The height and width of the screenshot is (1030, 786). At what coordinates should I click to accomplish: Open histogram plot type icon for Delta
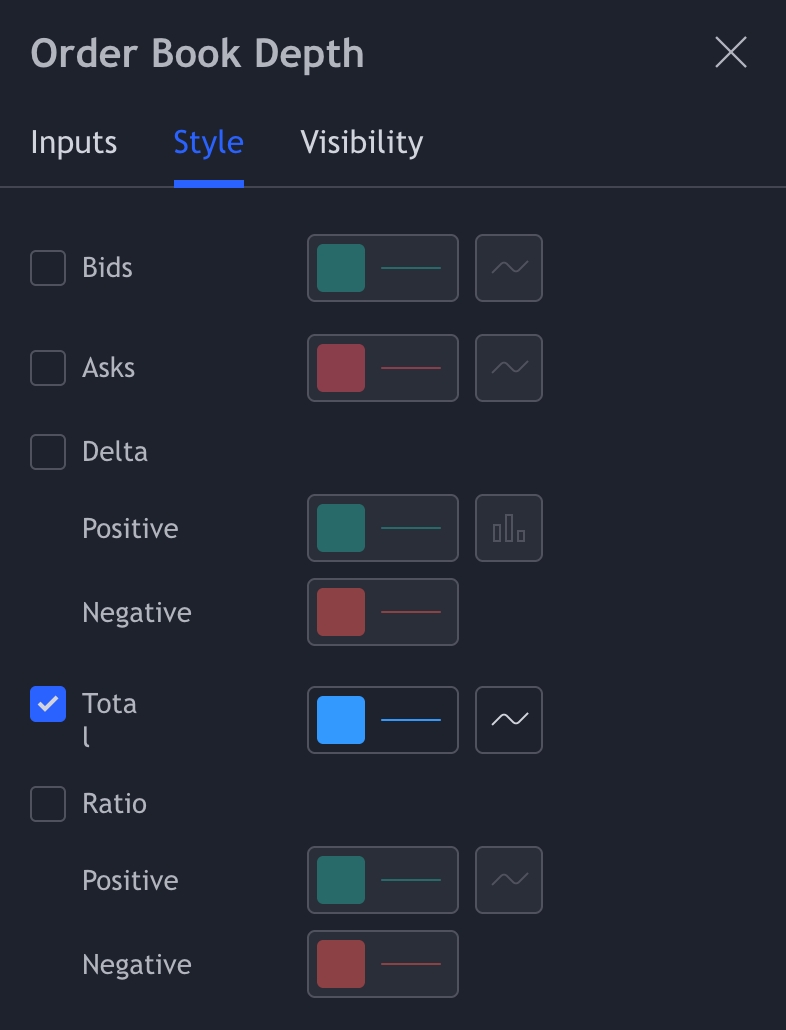click(509, 528)
